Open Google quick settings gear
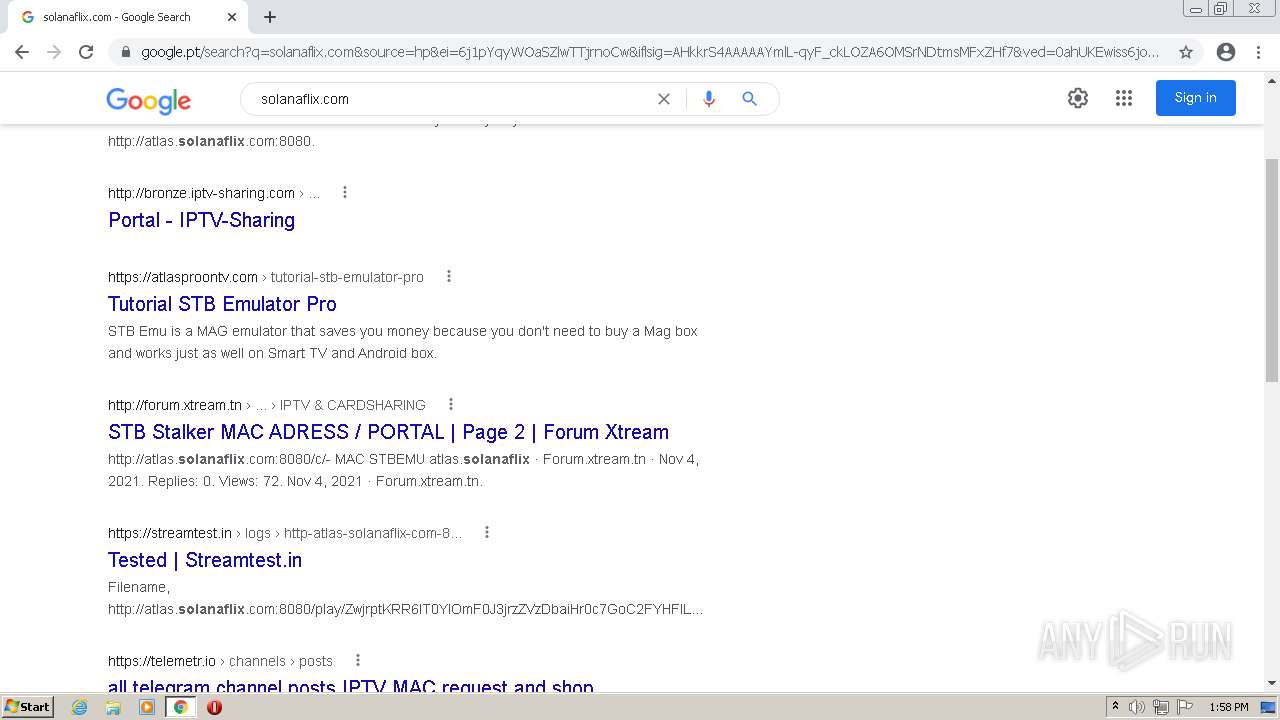 click(x=1077, y=98)
